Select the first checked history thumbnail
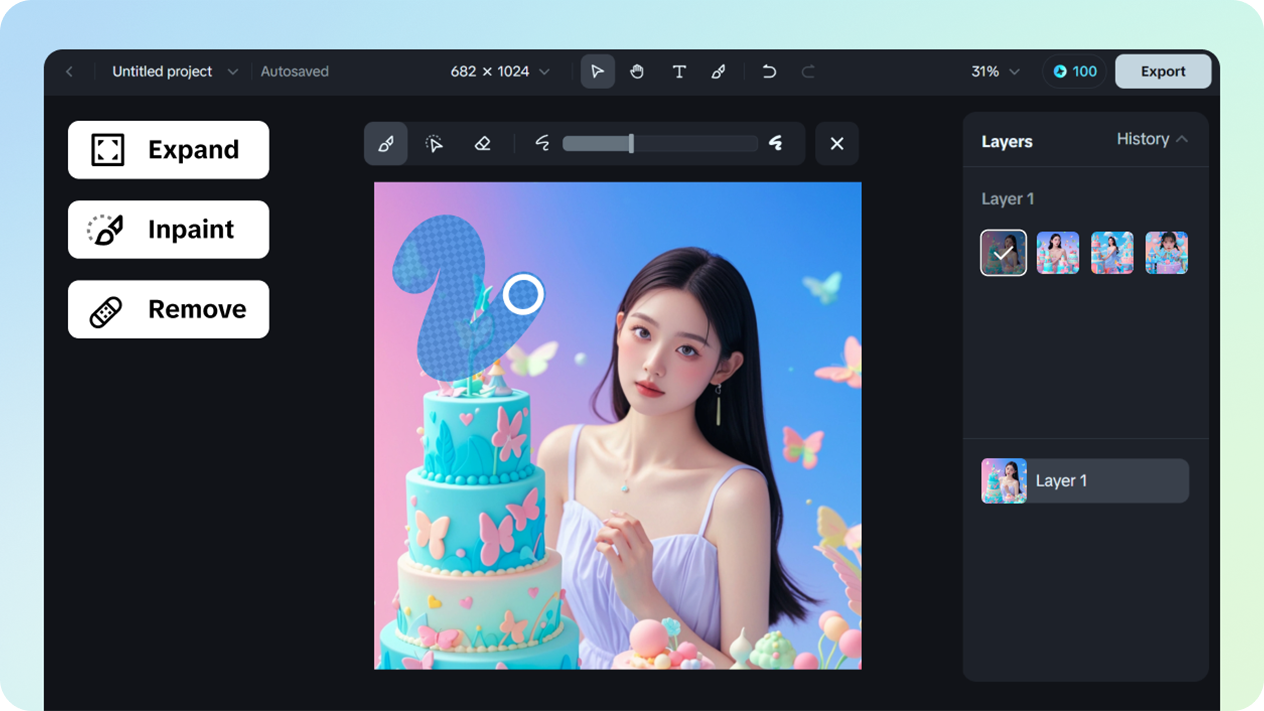This screenshot has width=1264, height=711. point(1004,253)
